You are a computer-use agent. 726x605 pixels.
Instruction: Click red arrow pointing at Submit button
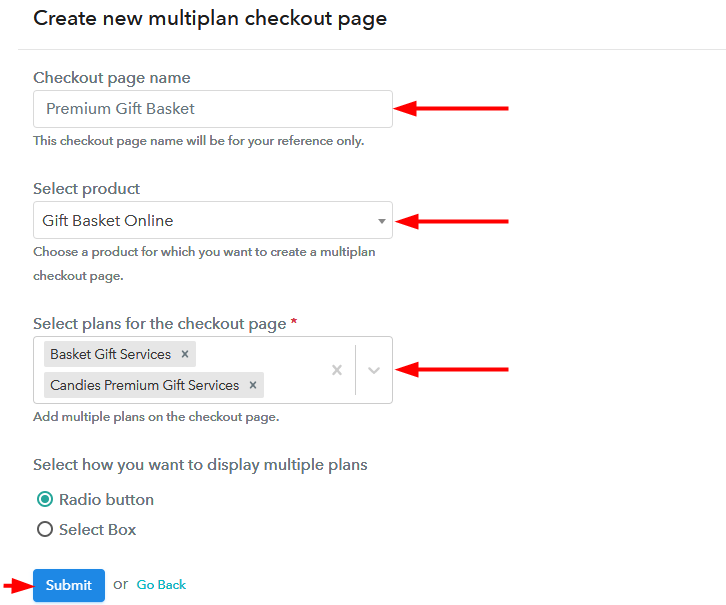pyautogui.click(x=15, y=585)
